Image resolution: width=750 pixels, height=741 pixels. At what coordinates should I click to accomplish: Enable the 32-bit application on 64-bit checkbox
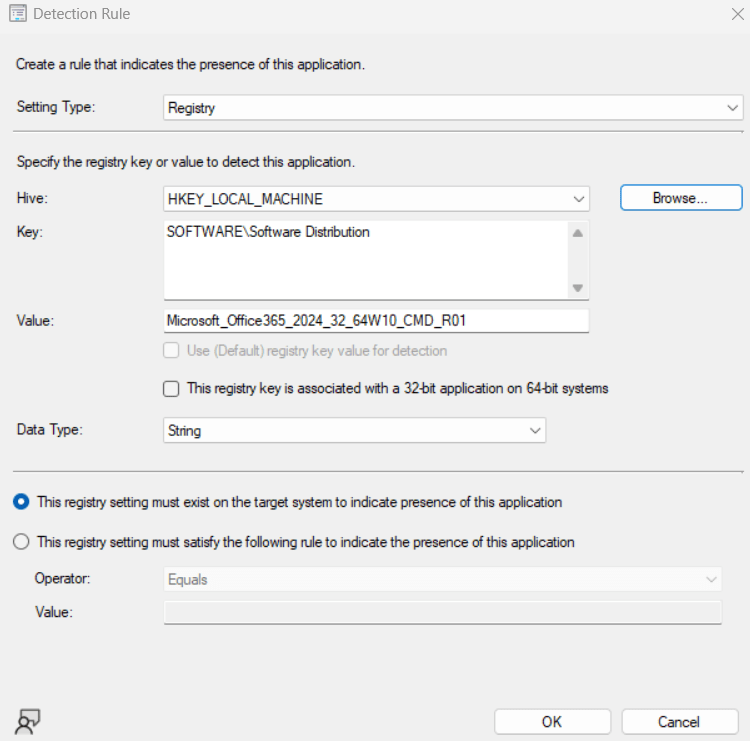[171, 389]
